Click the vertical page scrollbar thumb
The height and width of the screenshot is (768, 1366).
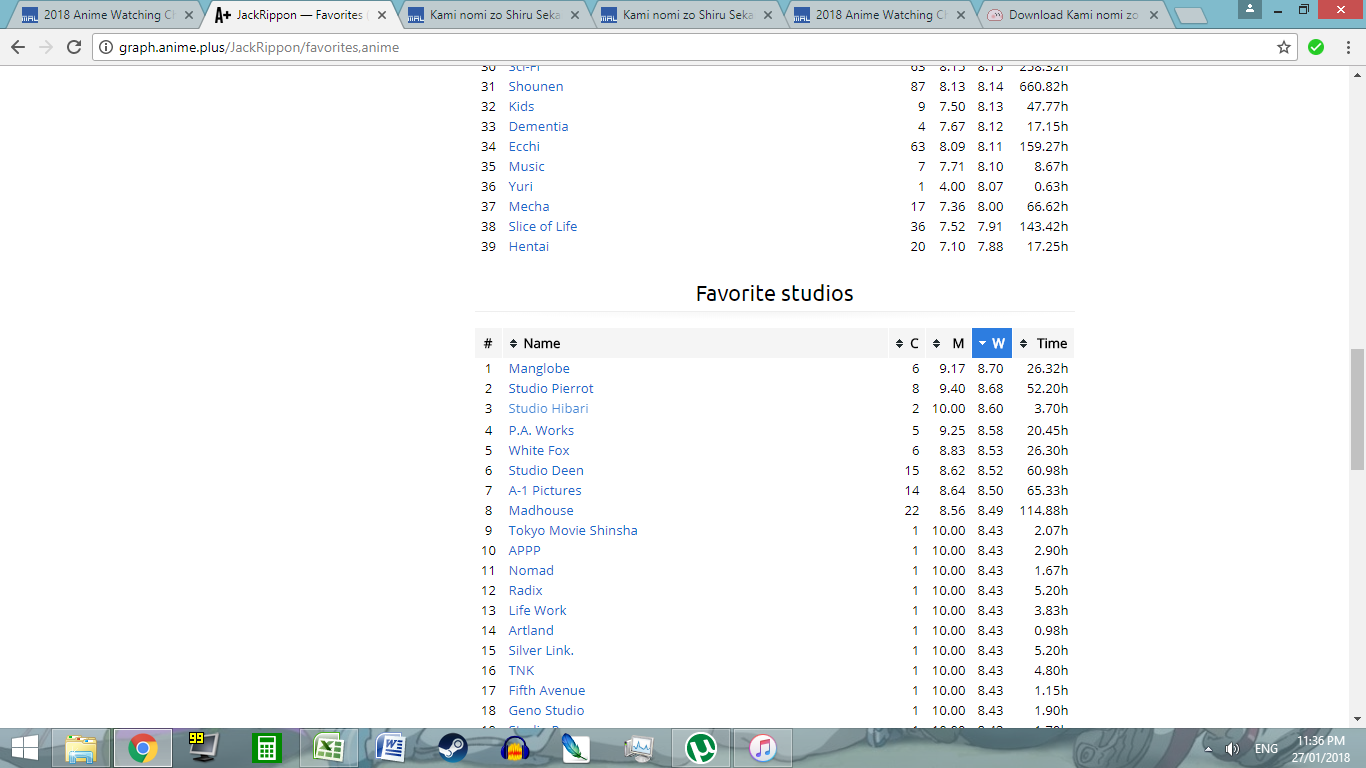click(x=1357, y=410)
